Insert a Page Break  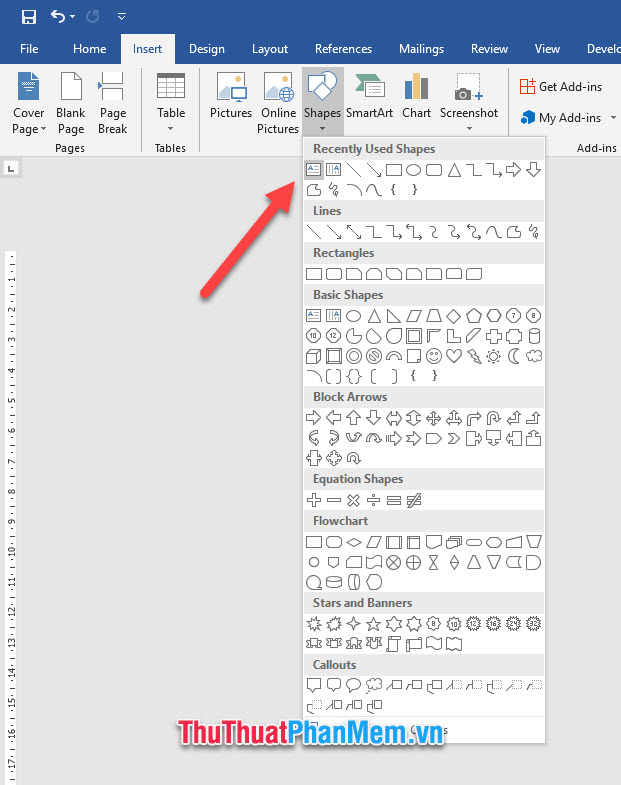pos(113,103)
